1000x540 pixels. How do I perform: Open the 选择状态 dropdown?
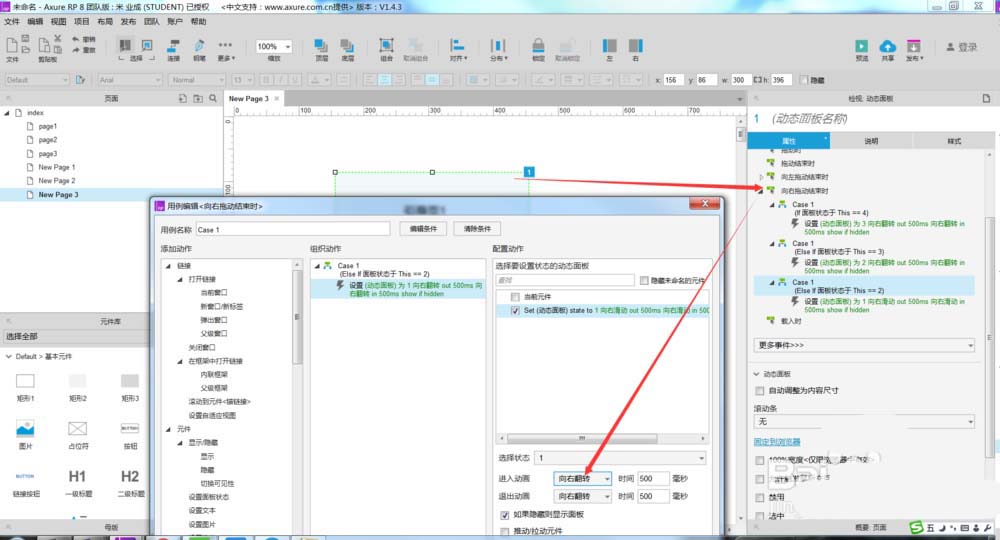tap(619, 457)
